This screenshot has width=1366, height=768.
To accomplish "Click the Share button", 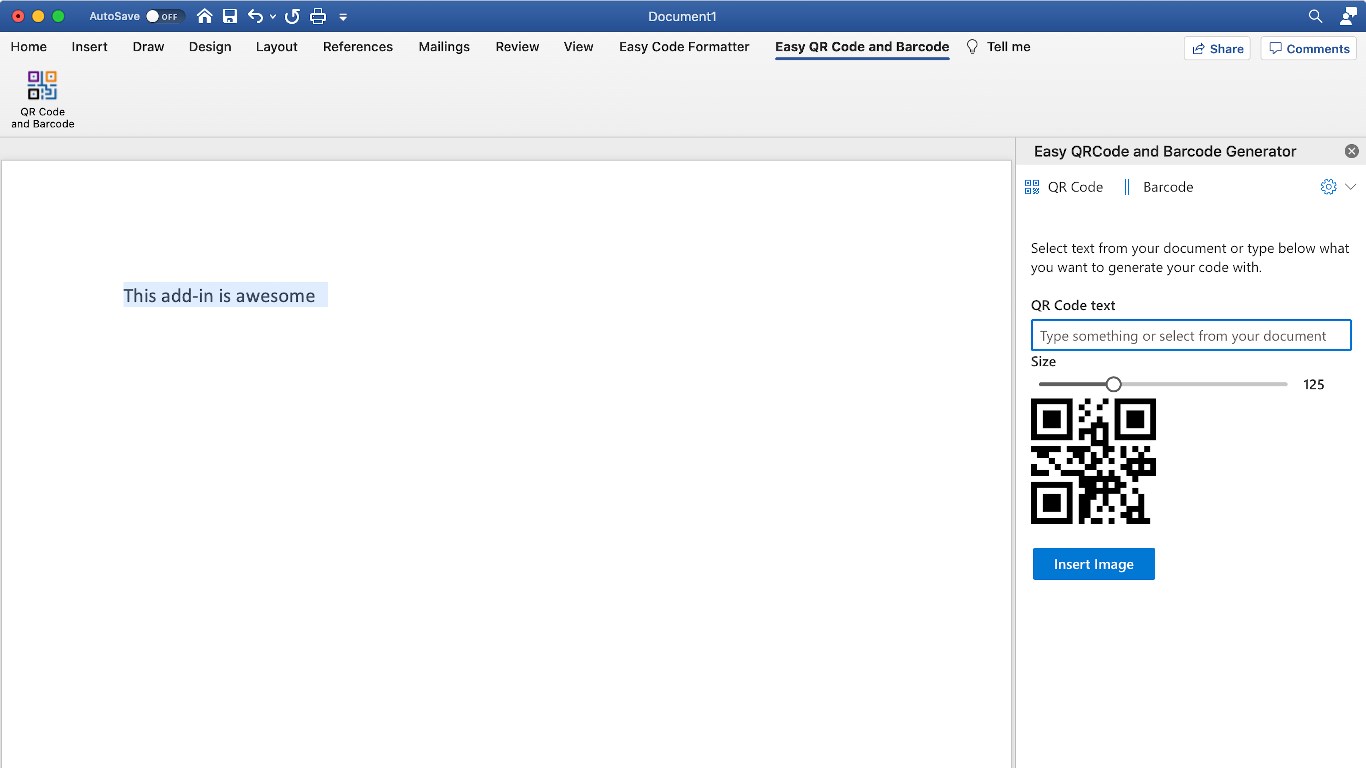I will click(1217, 48).
